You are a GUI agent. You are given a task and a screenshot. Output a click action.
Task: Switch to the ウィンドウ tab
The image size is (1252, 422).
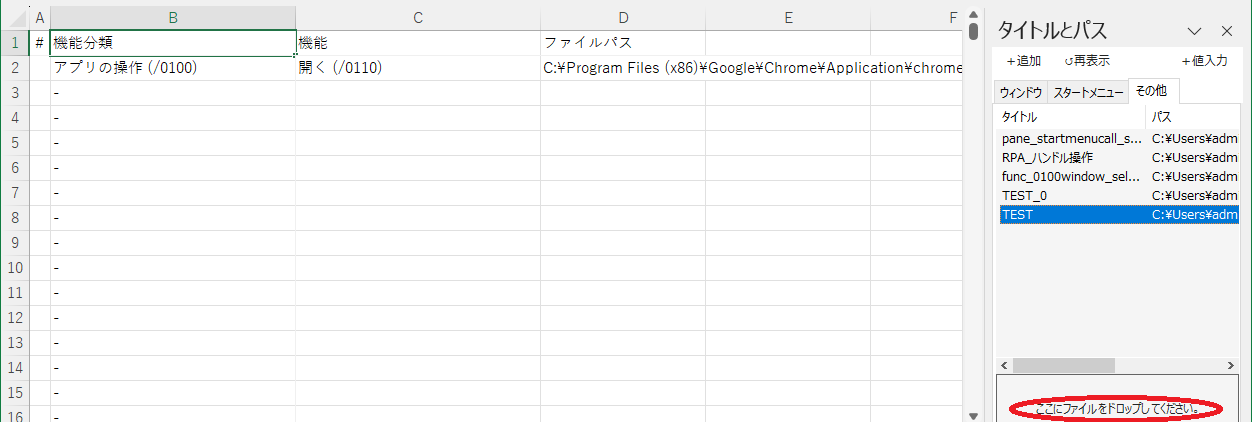click(x=1020, y=92)
